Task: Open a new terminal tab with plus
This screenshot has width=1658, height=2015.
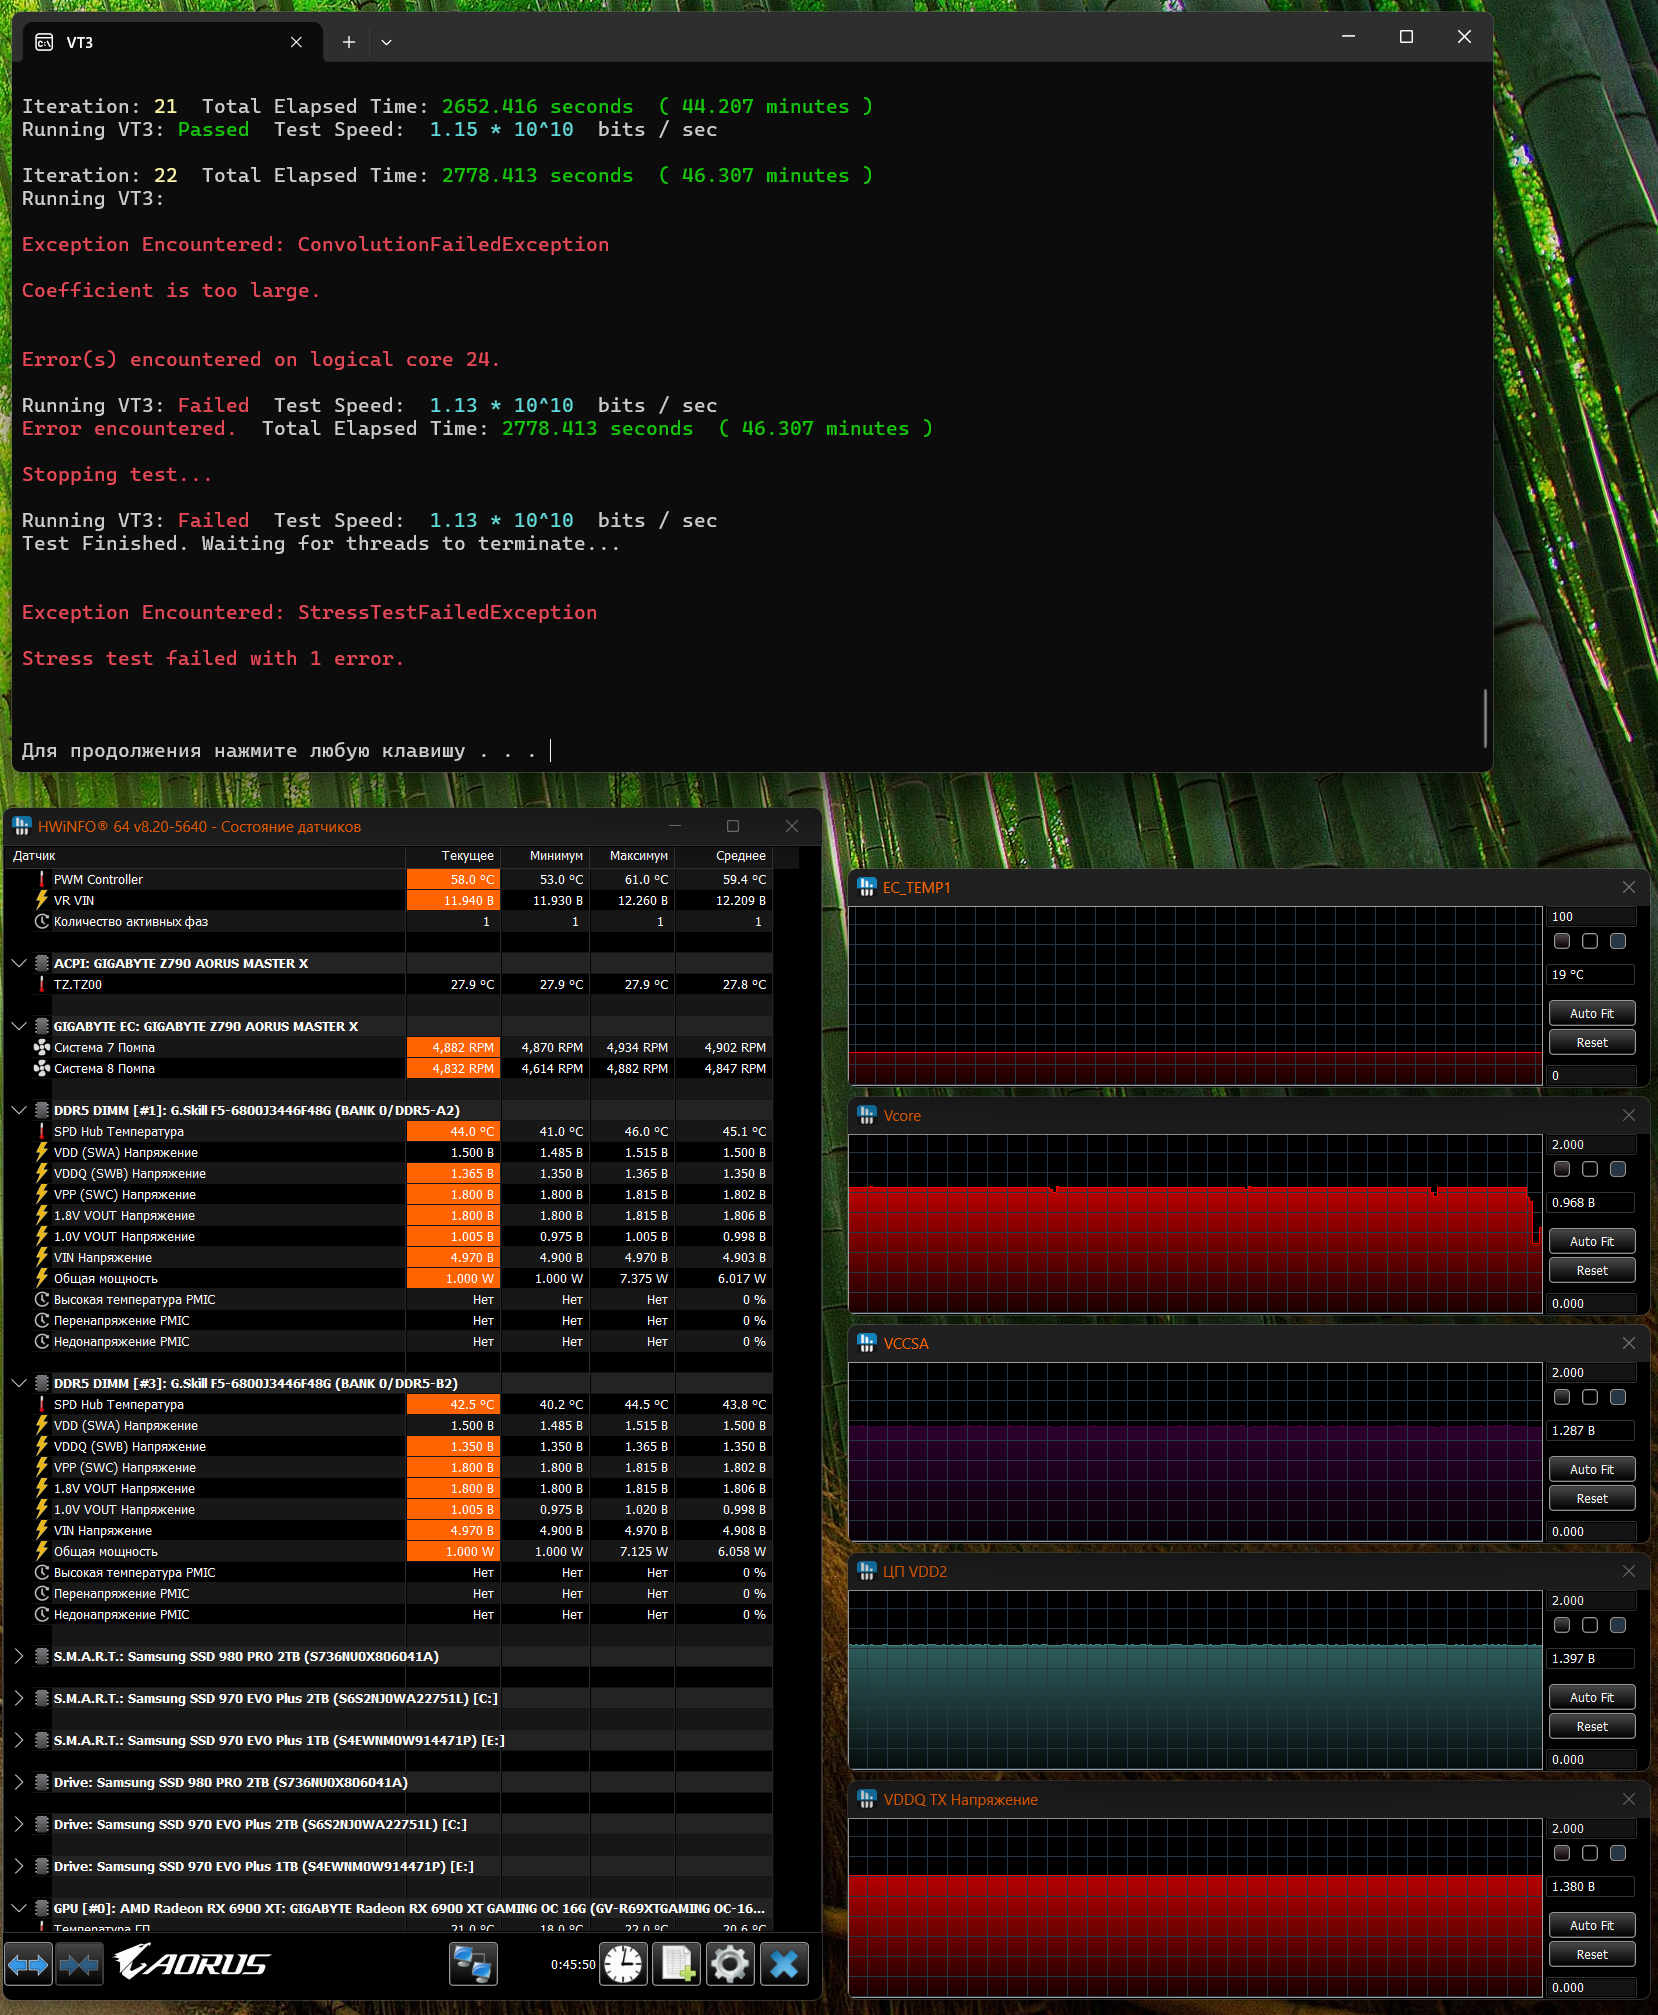Action: click(x=348, y=42)
